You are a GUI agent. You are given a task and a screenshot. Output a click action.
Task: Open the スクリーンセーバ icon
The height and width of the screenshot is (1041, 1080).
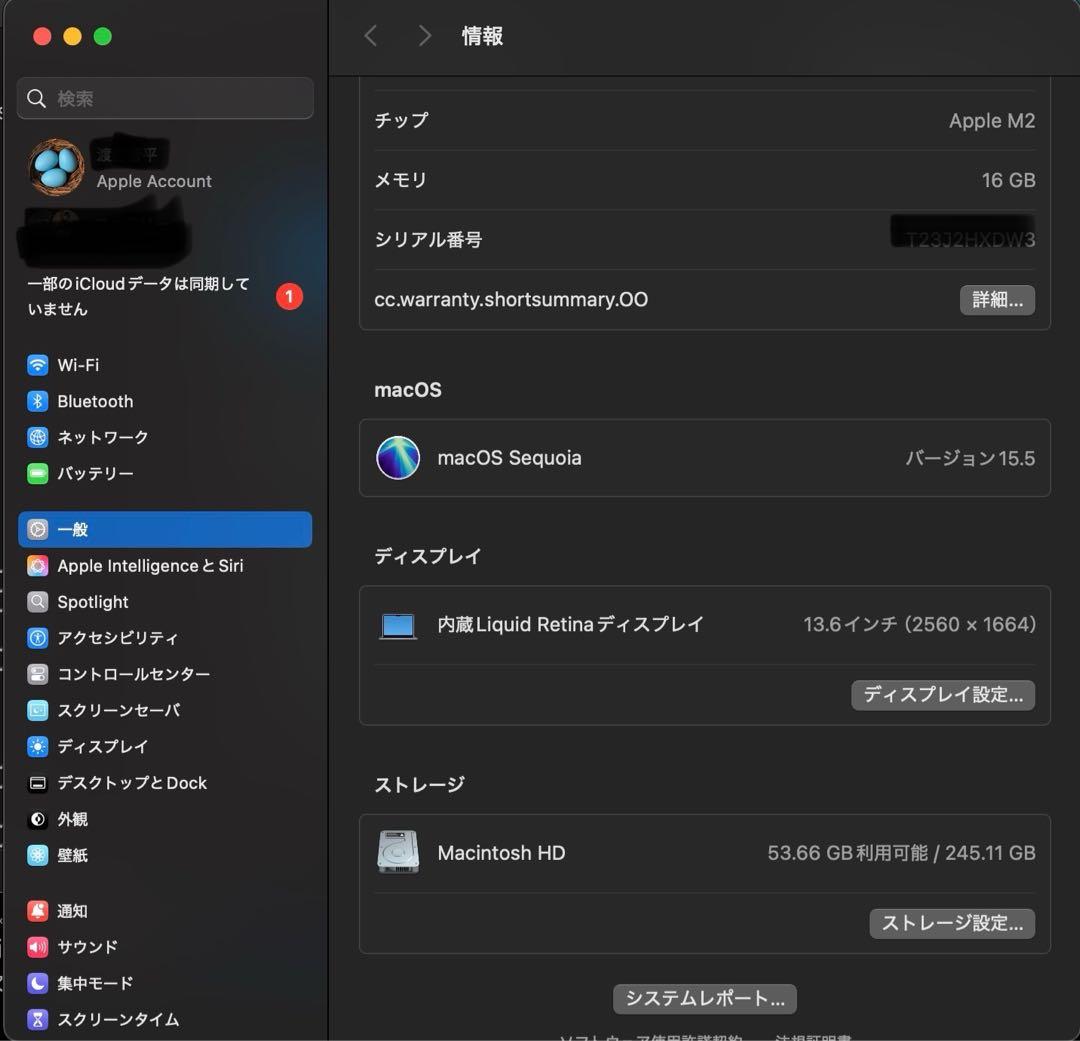[38, 711]
